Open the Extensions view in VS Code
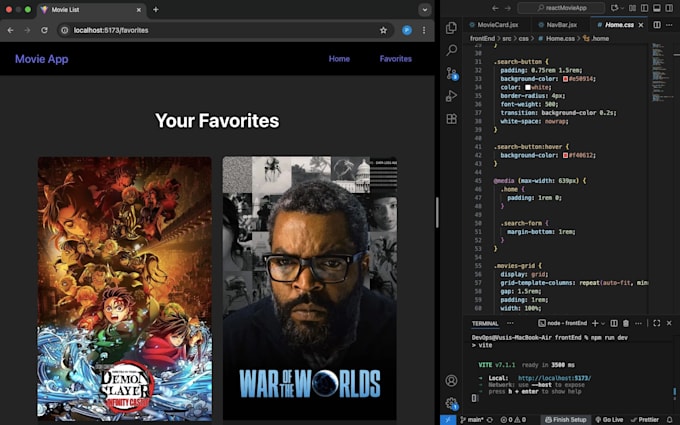This screenshot has width=680, height=425. (451, 119)
